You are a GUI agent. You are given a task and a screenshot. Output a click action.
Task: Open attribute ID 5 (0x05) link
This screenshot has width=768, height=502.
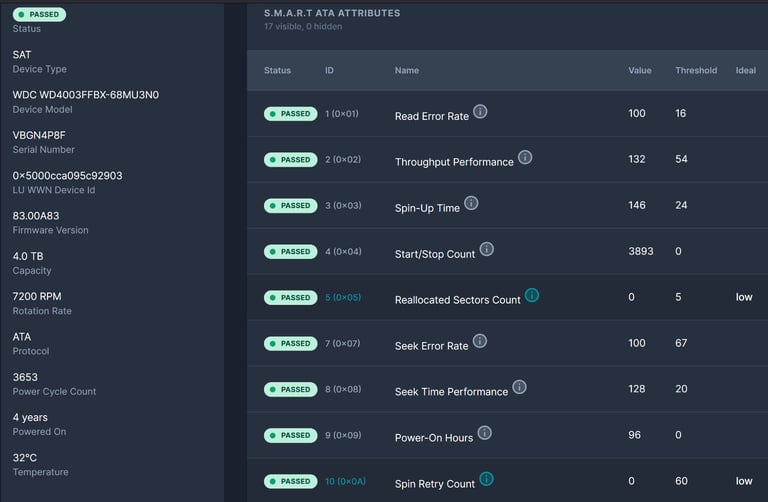click(343, 297)
